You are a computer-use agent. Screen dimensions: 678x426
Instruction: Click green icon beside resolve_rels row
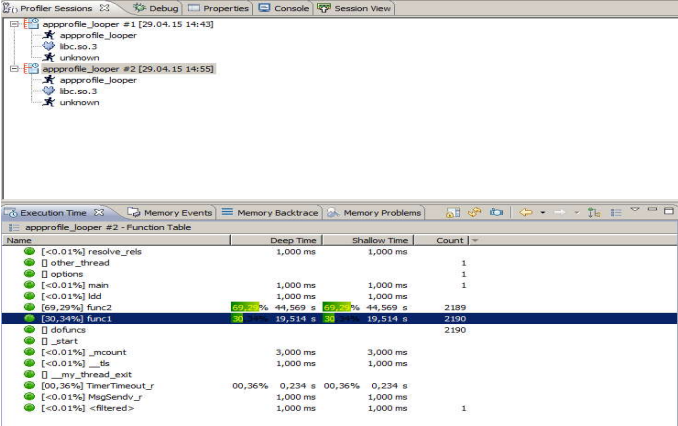[x=29, y=251]
